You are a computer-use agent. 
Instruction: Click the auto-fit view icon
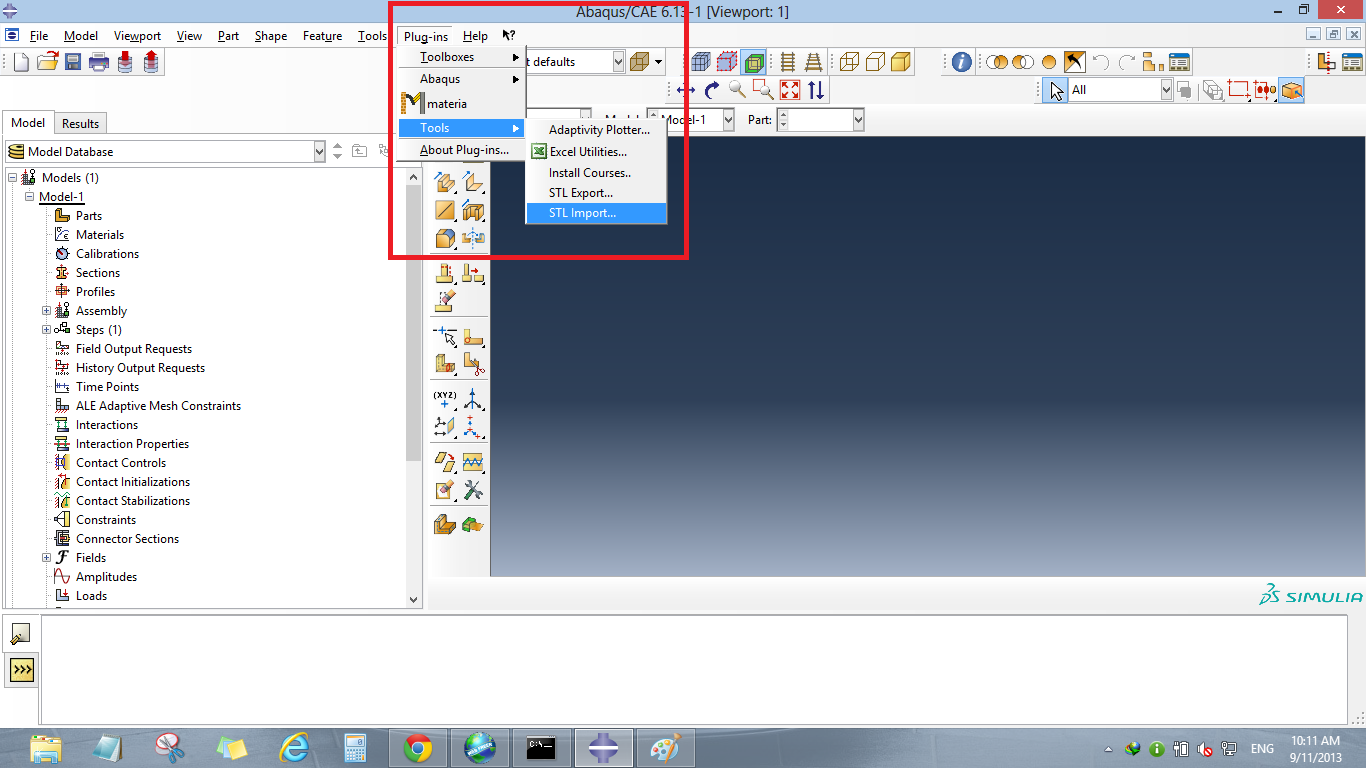pyautogui.click(x=790, y=90)
